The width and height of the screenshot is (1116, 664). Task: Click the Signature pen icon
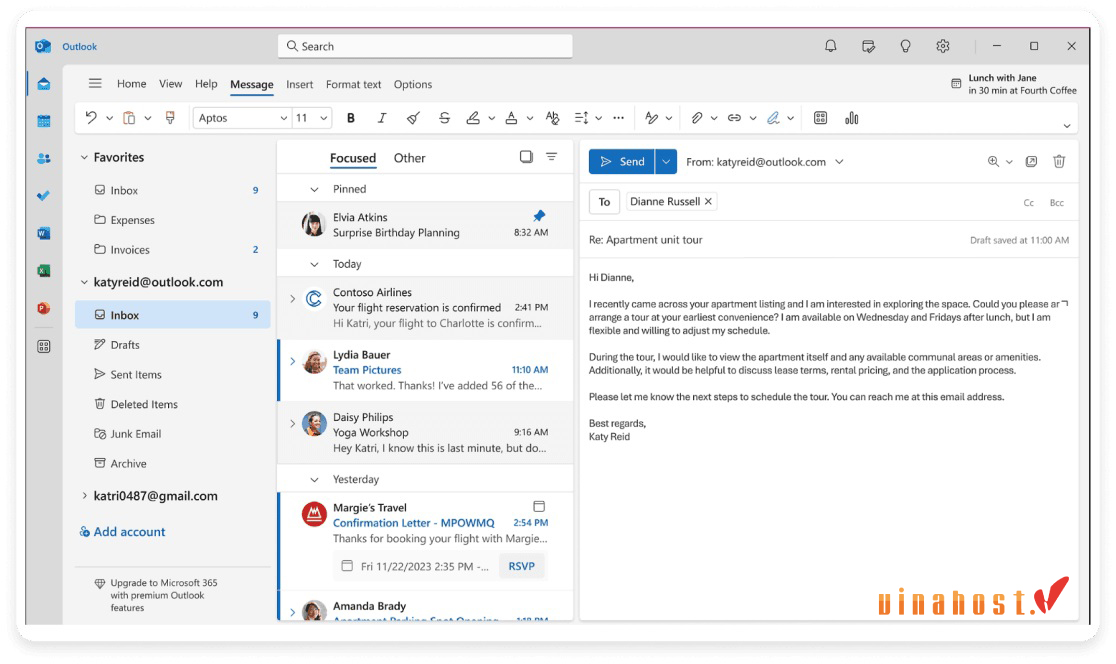tap(773, 118)
